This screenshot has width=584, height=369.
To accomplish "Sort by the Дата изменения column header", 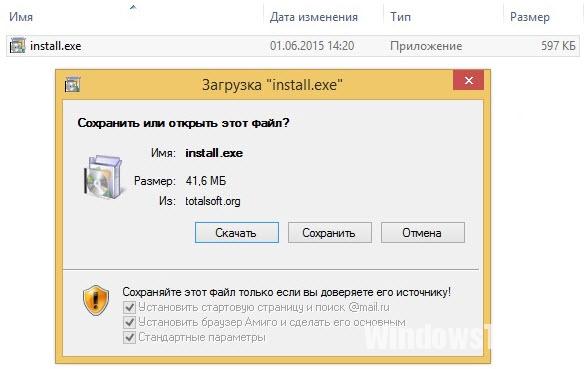I will coord(314,17).
